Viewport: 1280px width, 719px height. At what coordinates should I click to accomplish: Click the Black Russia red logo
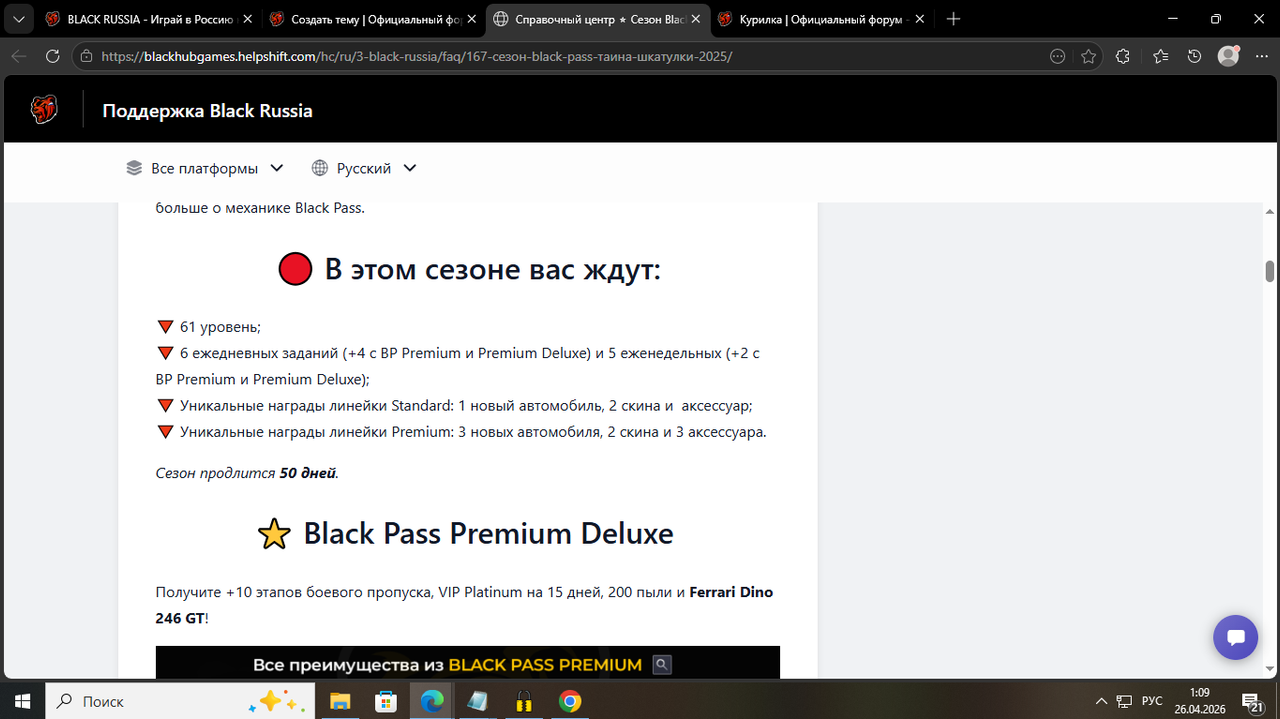click(x=44, y=110)
